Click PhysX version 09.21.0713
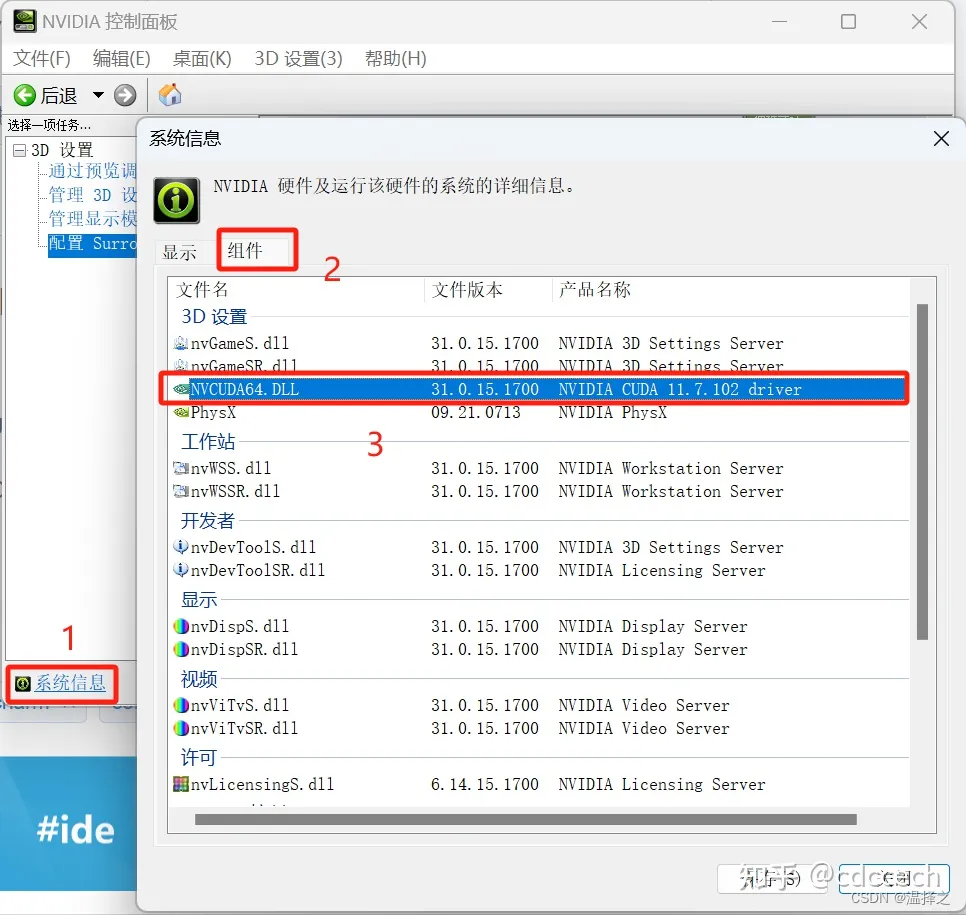Viewport: 966px width, 915px height. (476, 412)
